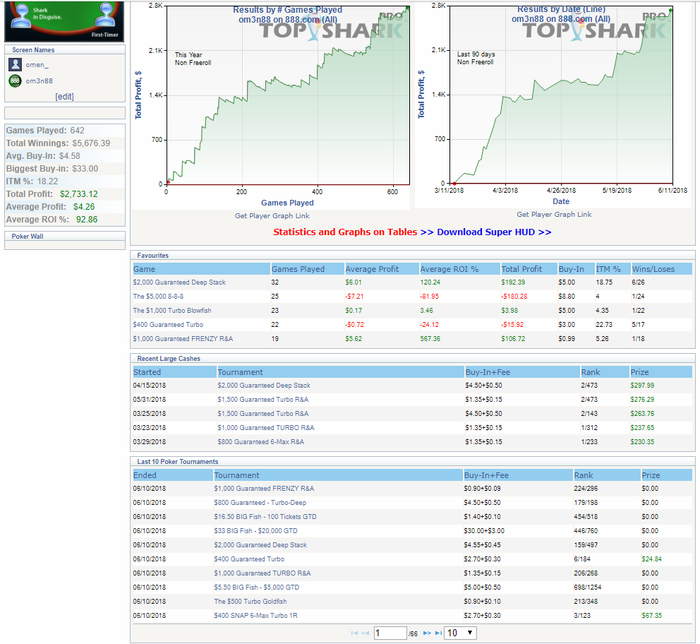Viewport: 700px width, 644px height.
Task: Open The $500 Turbo Goldfish tournament
Action: pyautogui.click(x=250, y=602)
